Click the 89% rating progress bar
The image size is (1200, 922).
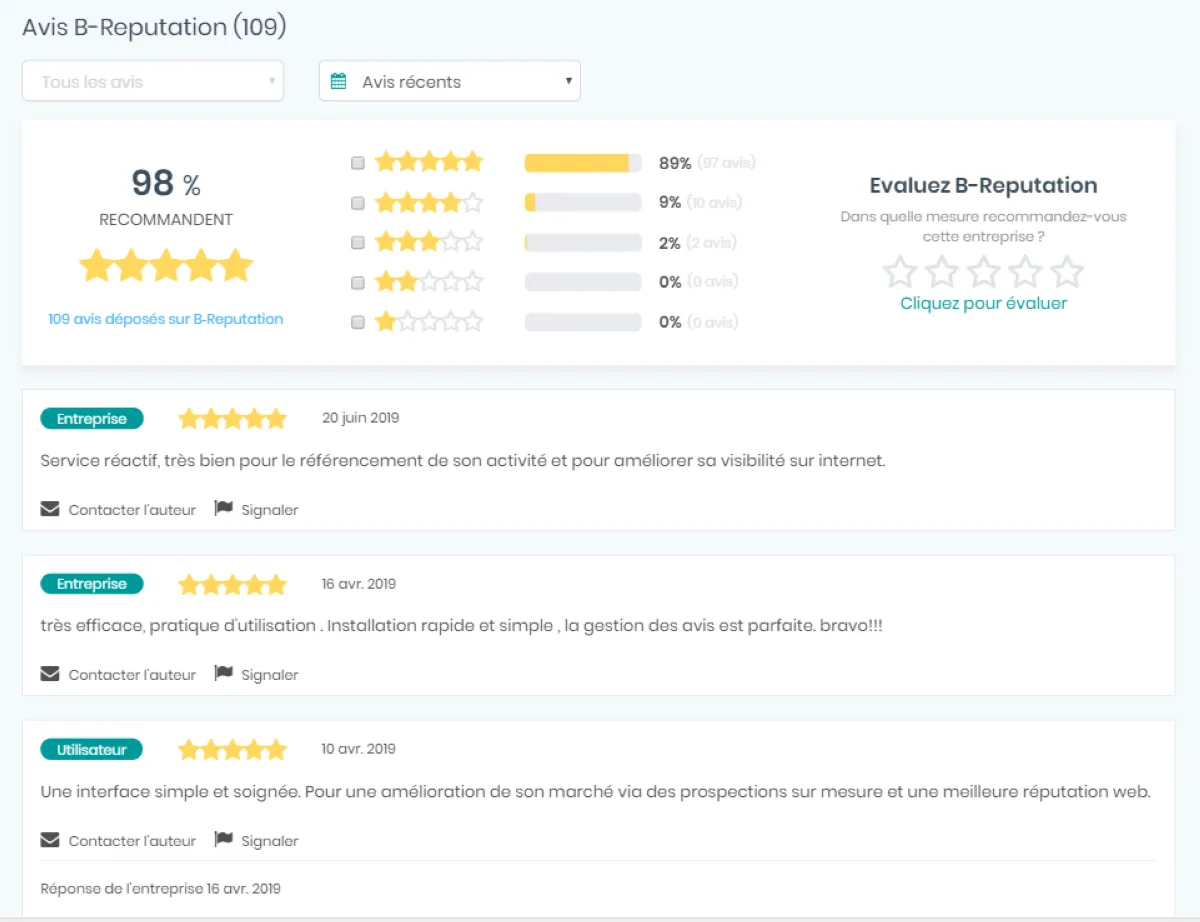(583, 163)
